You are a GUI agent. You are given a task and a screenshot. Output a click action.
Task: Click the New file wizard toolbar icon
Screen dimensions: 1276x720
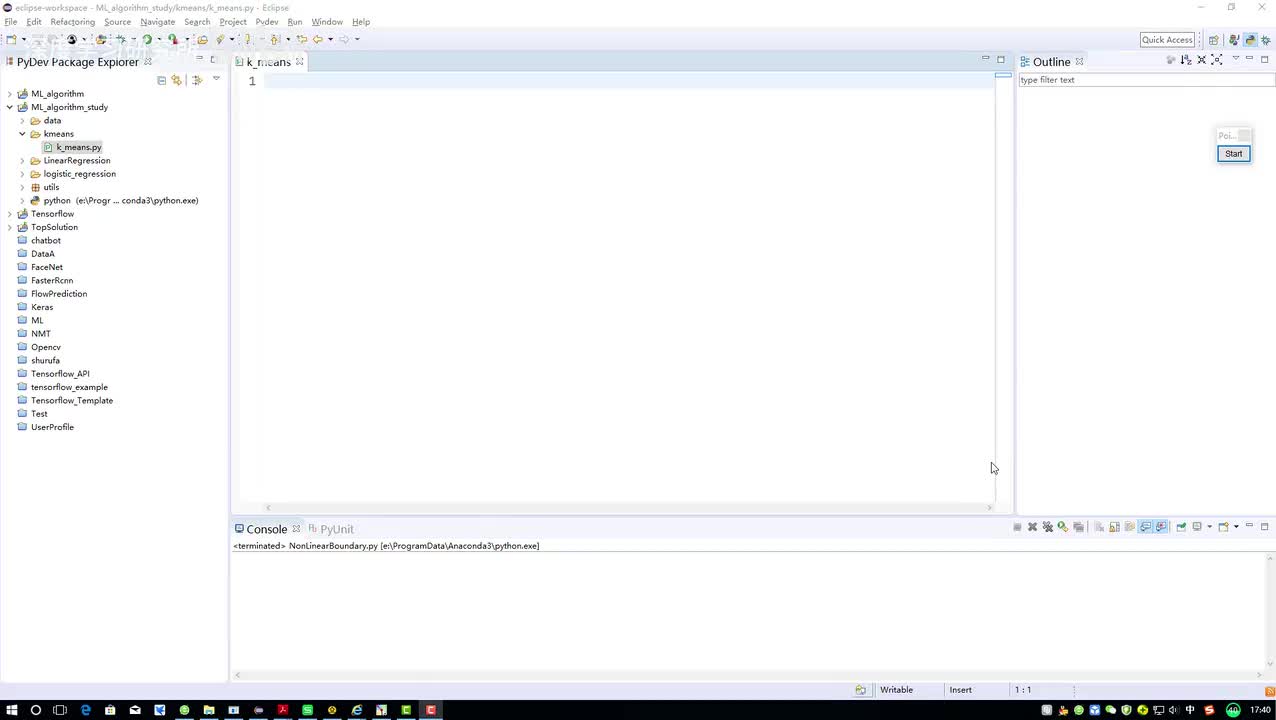pos(12,40)
